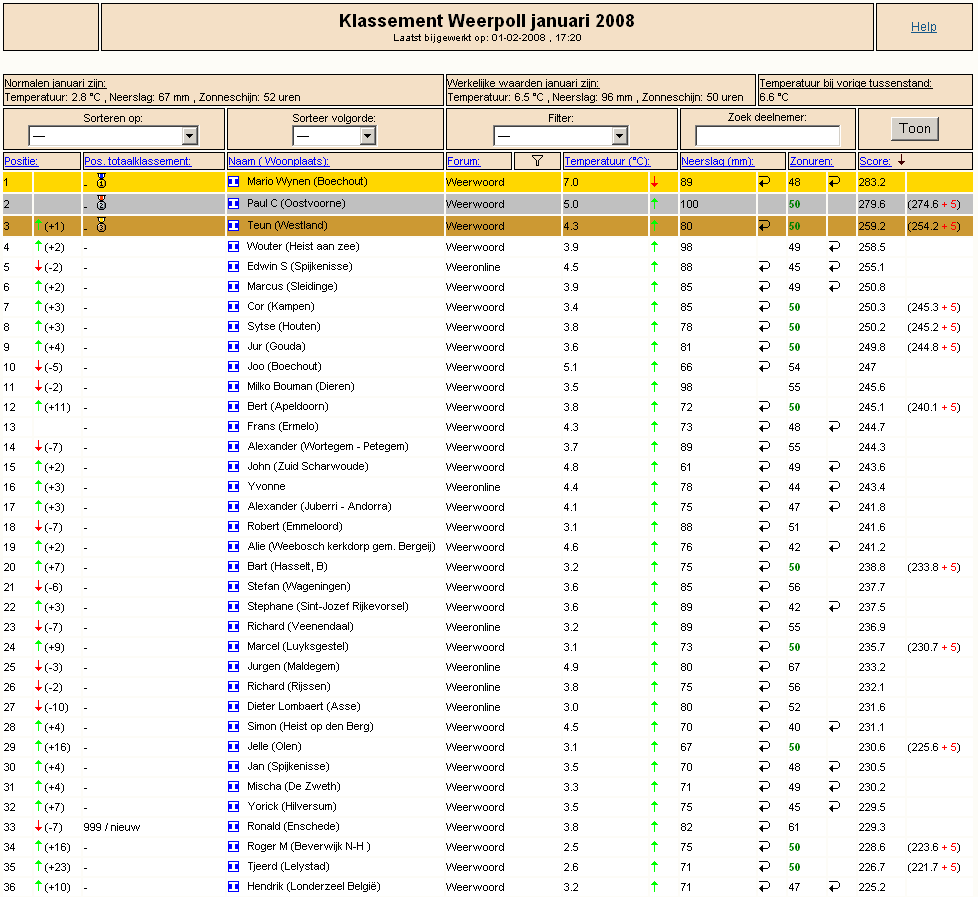This screenshot has width=978, height=897.
Task: Click the gold medal icon for Mario Wynen
Action: coord(102,181)
